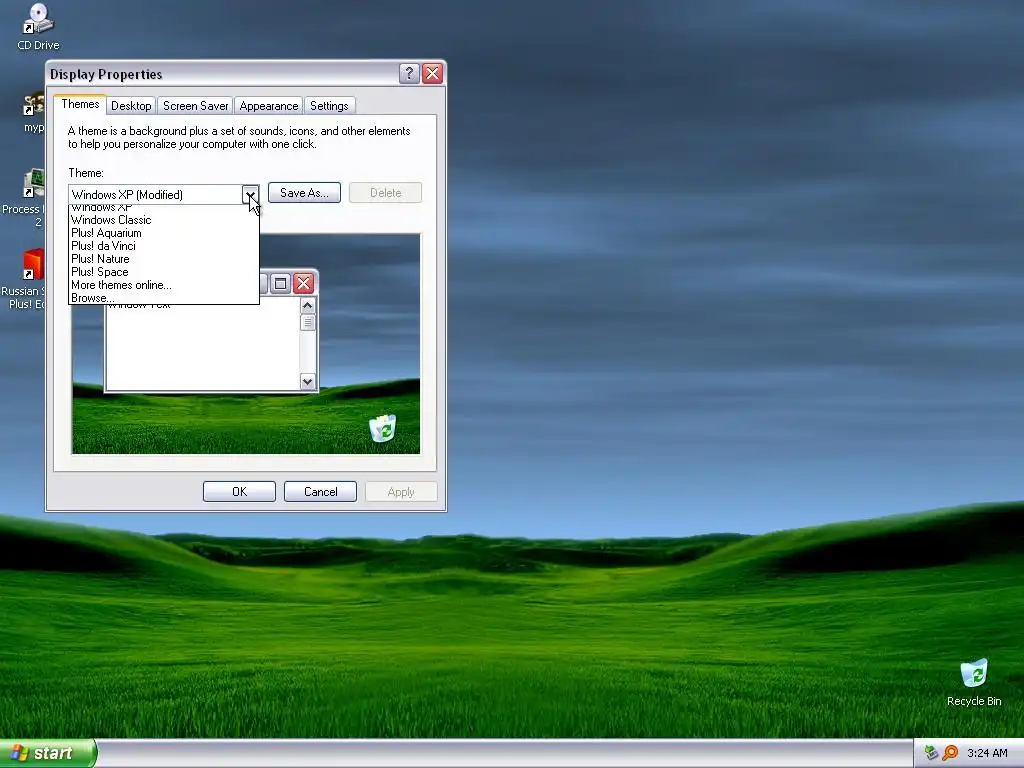Click the preview window's maximize icon
This screenshot has height=768, width=1024.
point(280,283)
